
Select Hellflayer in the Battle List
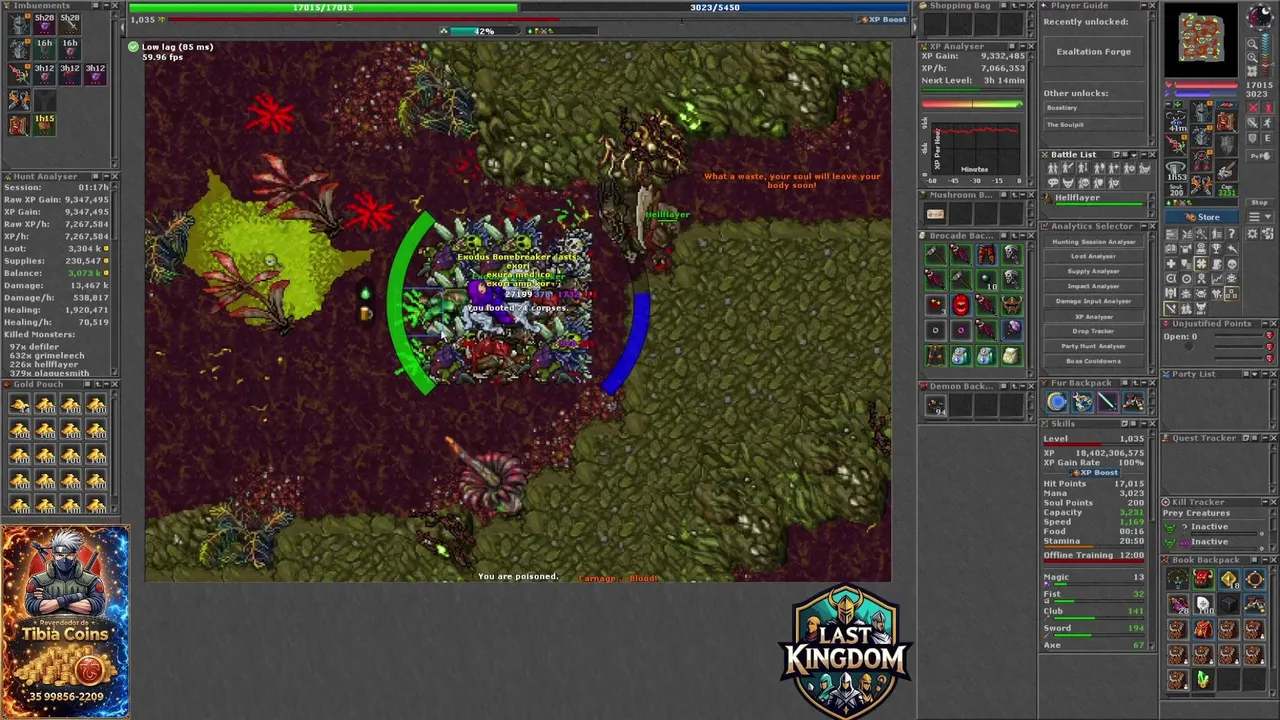point(1095,200)
